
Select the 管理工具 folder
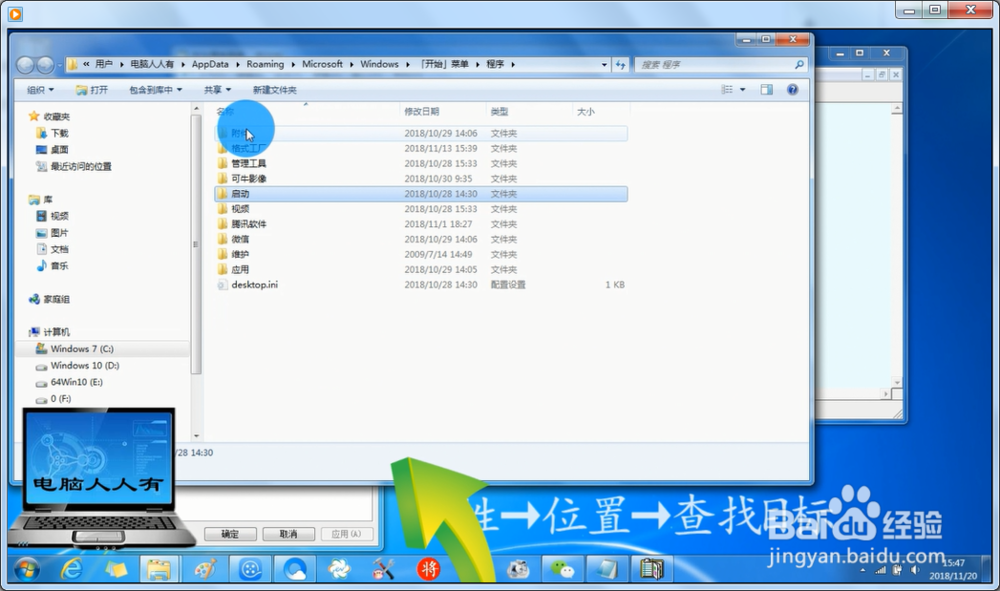(x=421, y=164)
